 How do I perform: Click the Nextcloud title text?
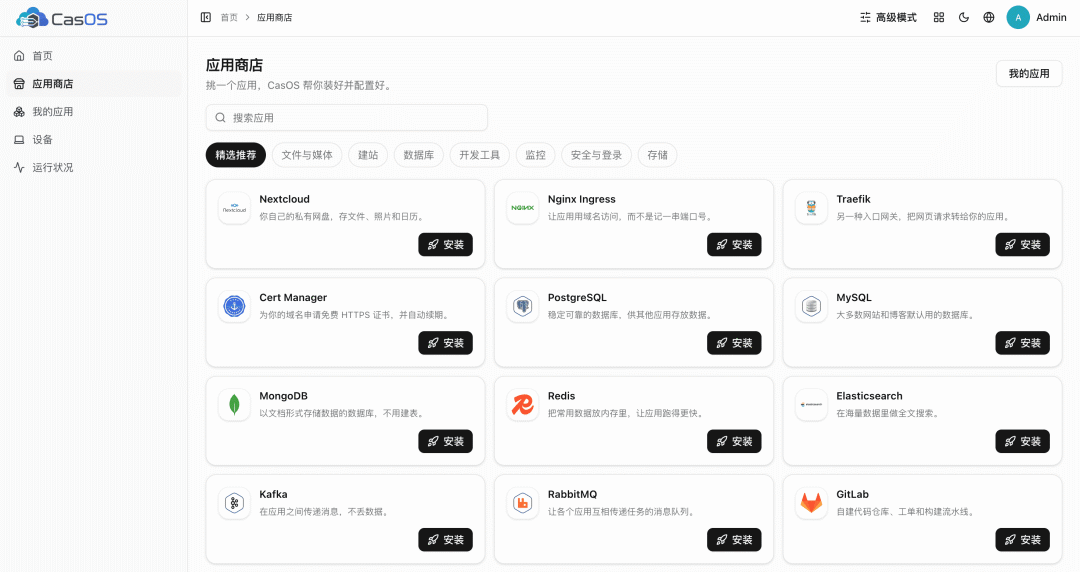284,199
